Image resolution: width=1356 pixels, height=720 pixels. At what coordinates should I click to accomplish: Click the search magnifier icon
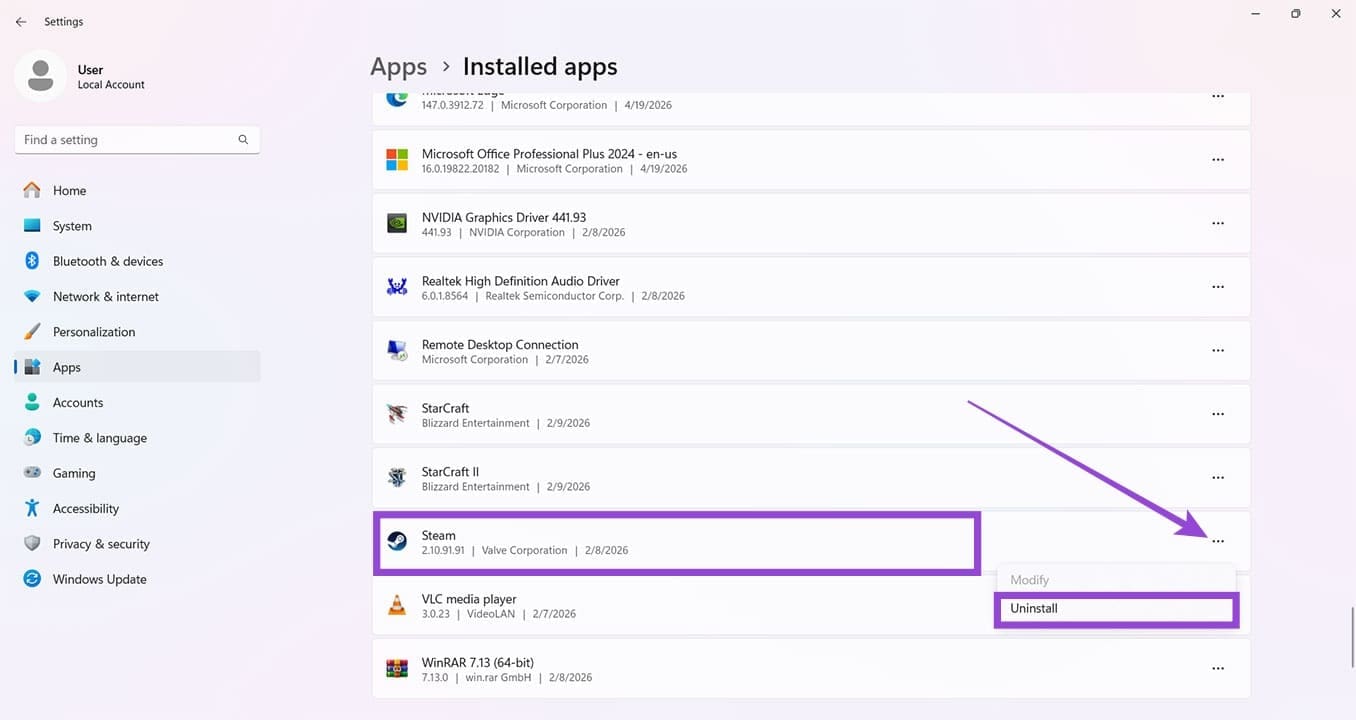tap(243, 140)
